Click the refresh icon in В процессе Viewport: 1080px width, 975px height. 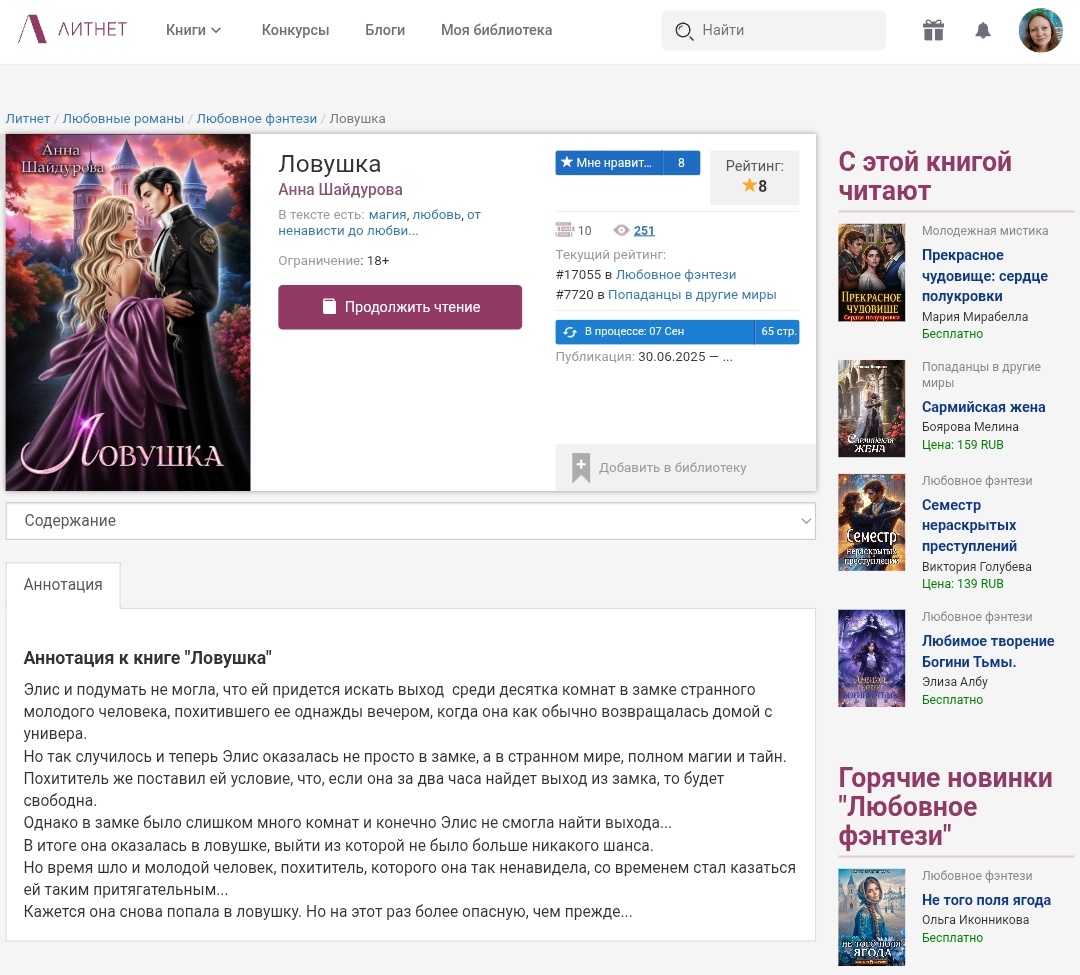tap(570, 332)
